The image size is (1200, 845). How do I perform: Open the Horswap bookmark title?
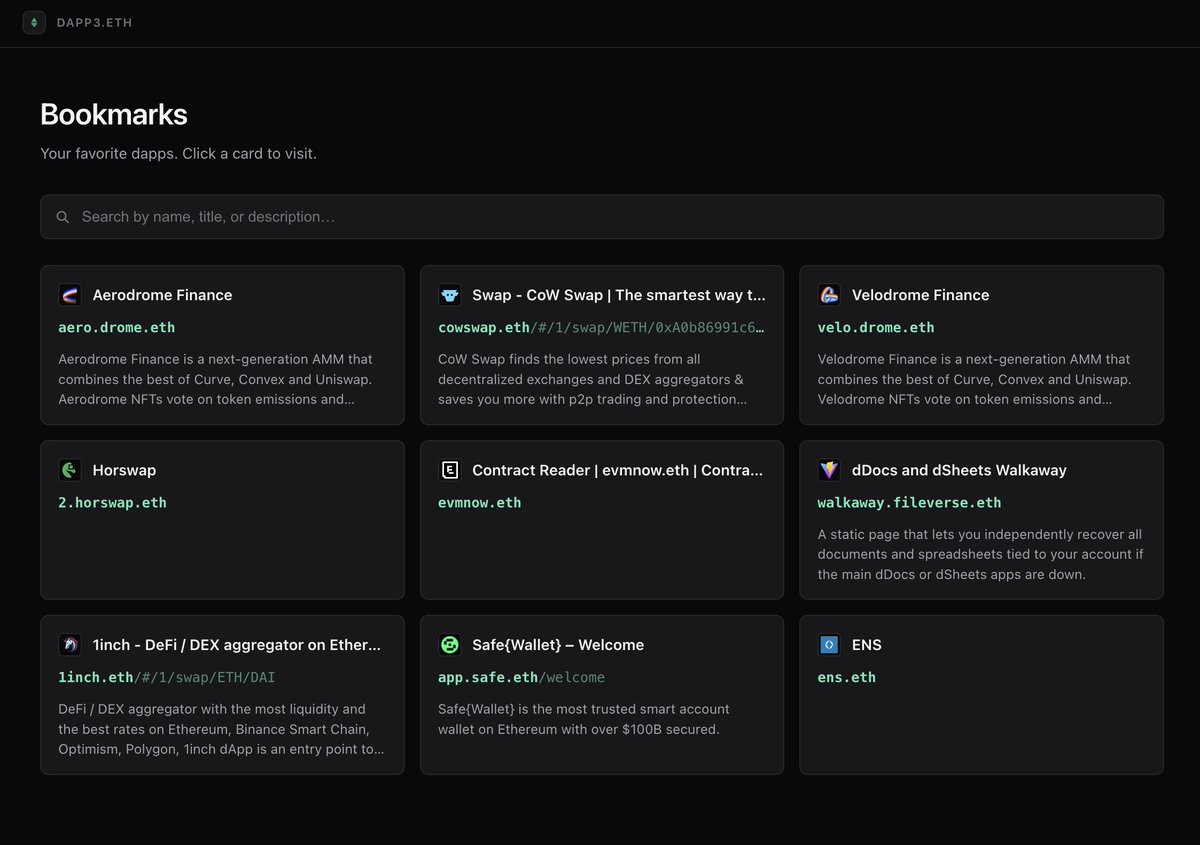pyautogui.click(x=124, y=470)
